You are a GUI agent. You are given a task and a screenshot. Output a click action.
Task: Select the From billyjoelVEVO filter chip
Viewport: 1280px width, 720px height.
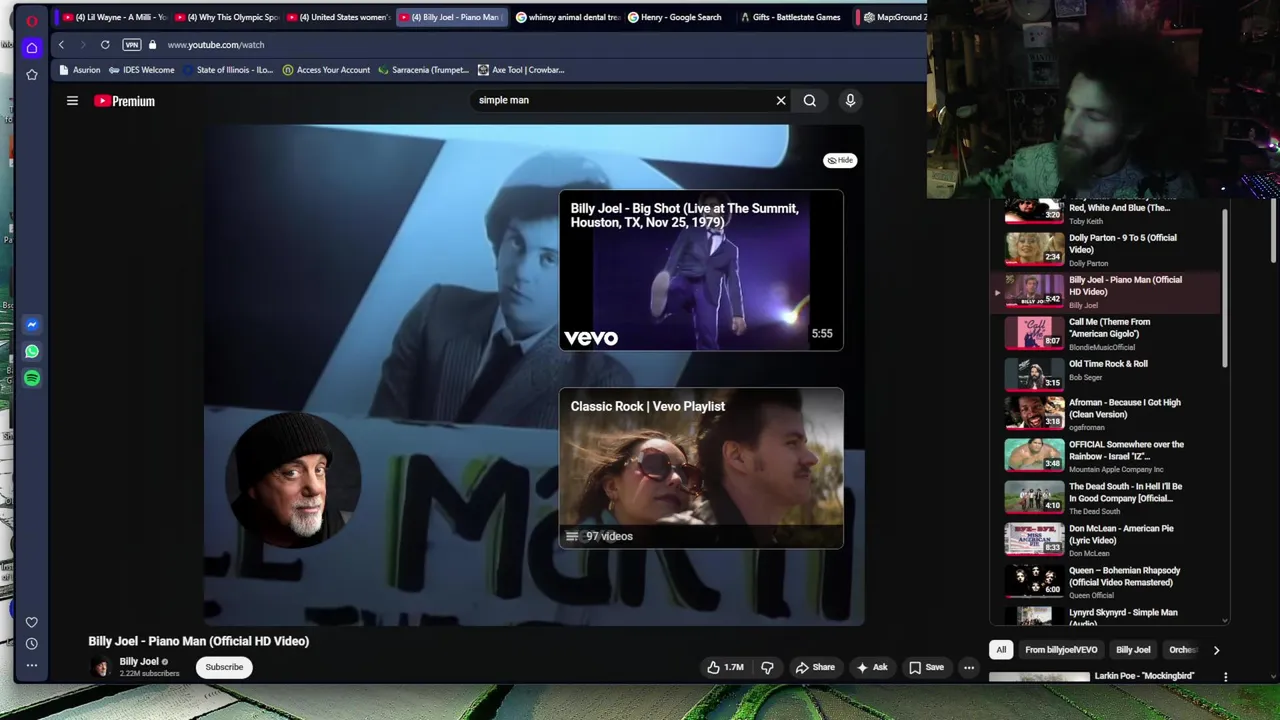(x=1061, y=650)
